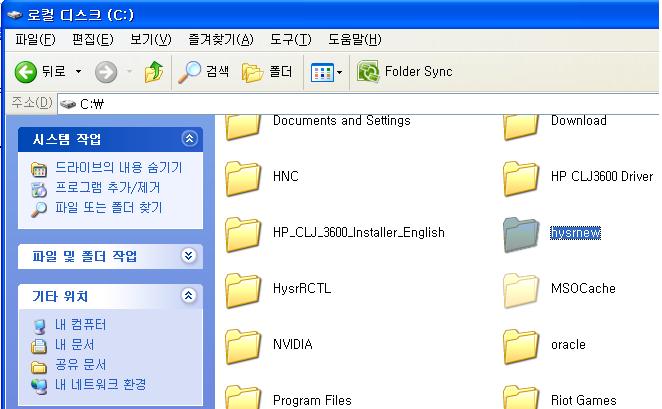Select the HNC folder icon
The image size is (662, 409).
243,178
